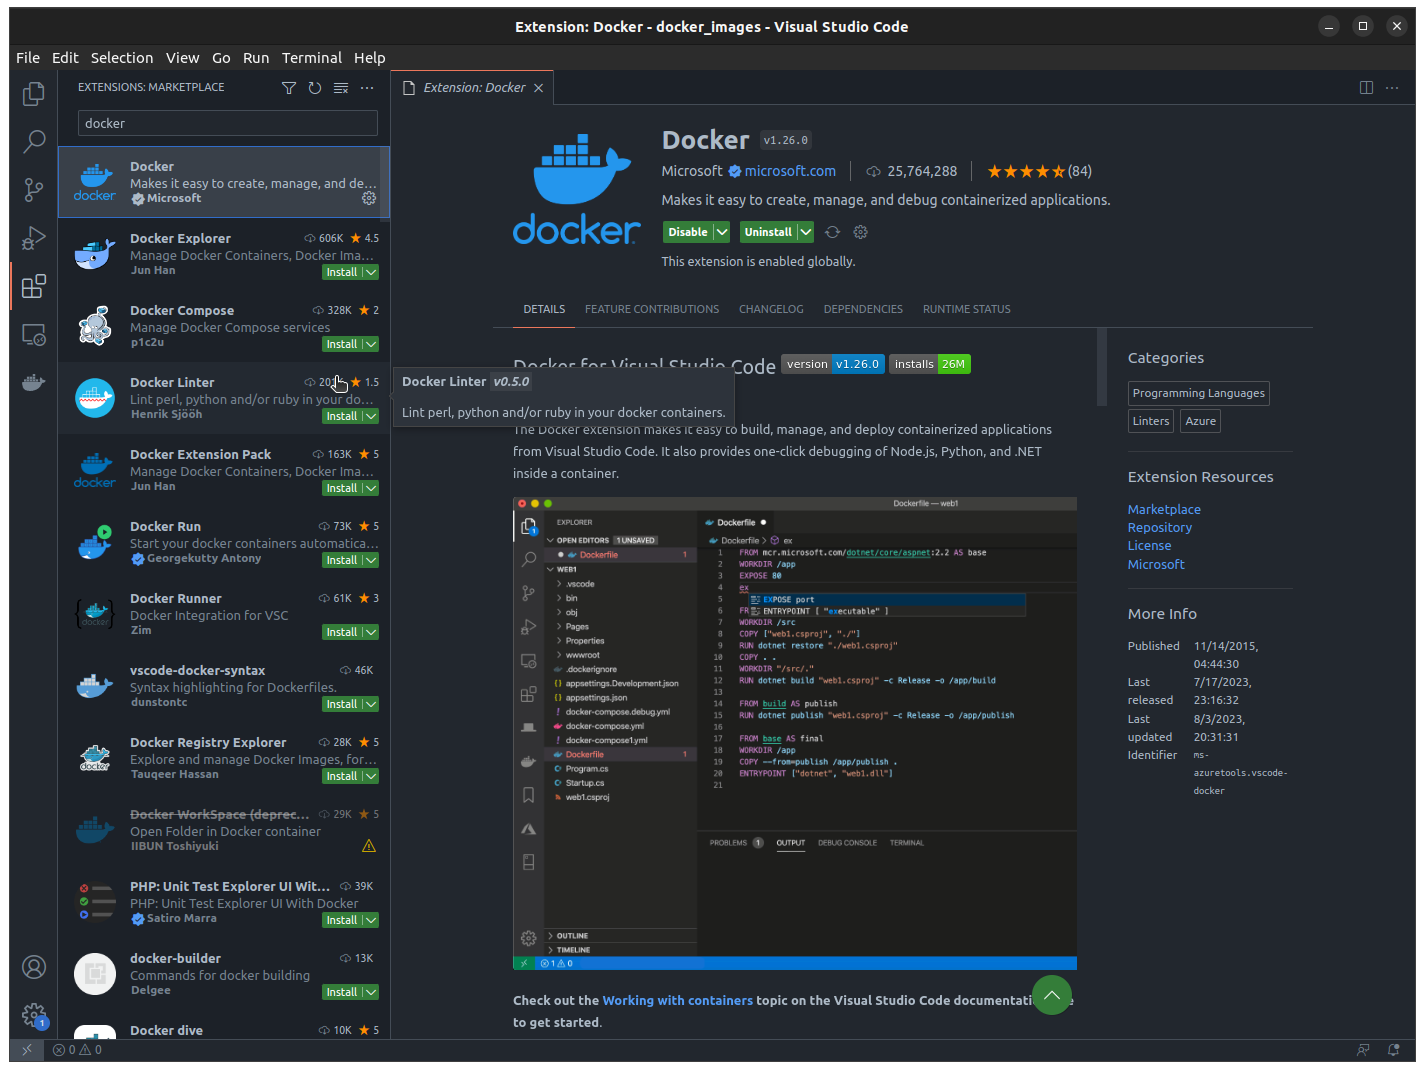
Task: Disable the Docker extension
Action: tap(688, 231)
